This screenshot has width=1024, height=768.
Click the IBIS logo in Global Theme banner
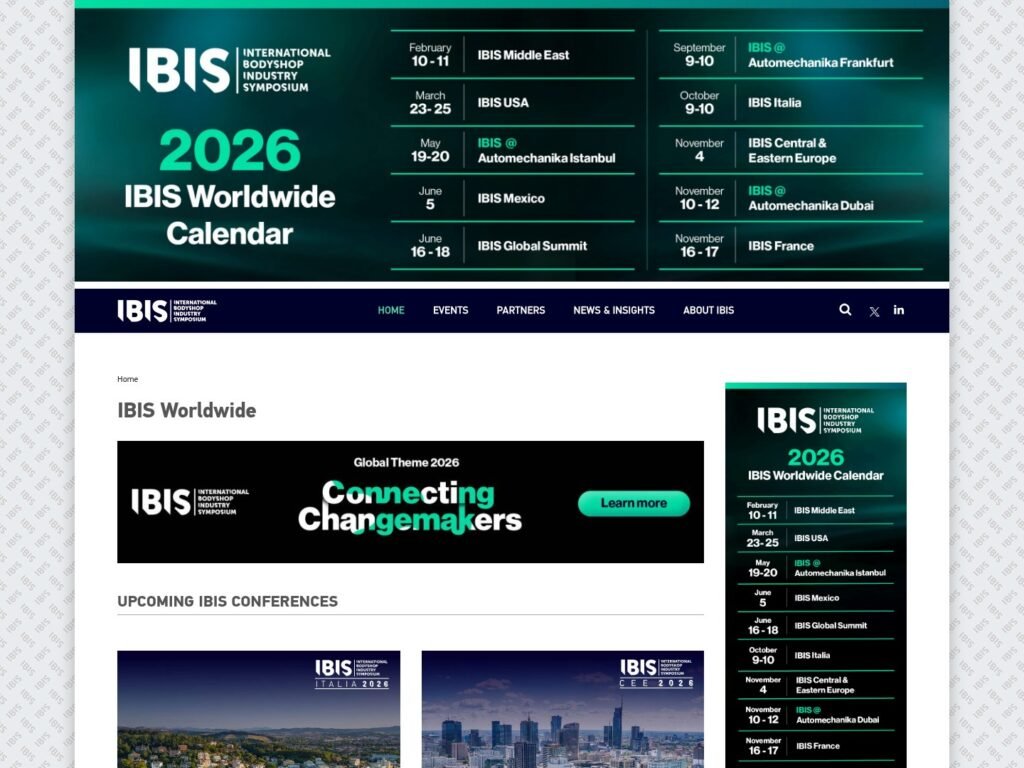[x=190, y=502]
